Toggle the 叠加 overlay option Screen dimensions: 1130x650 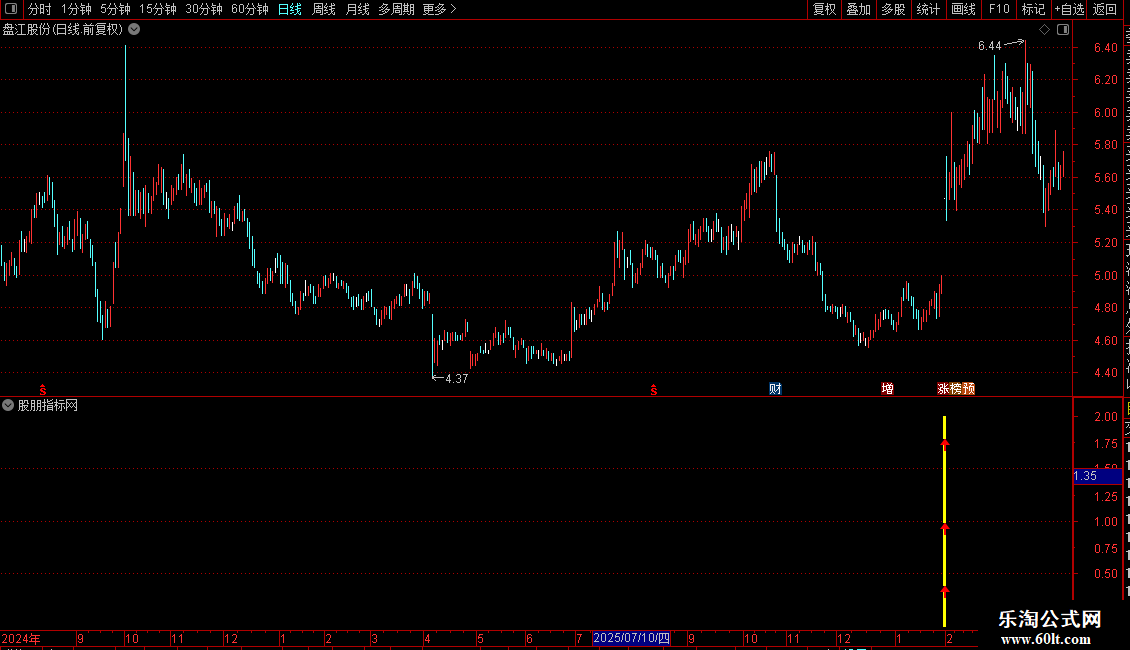point(859,9)
